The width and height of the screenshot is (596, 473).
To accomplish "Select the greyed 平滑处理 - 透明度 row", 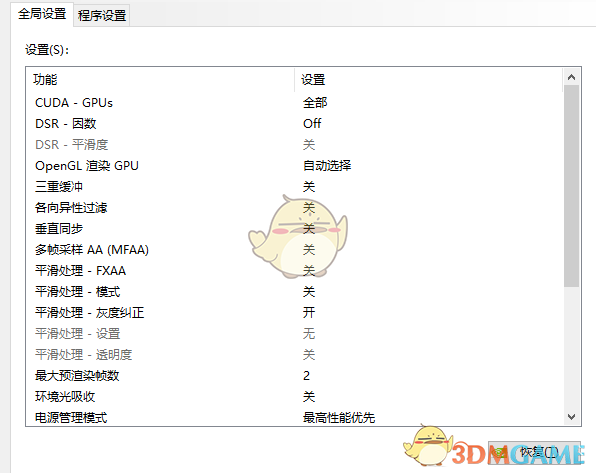I will [295, 355].
